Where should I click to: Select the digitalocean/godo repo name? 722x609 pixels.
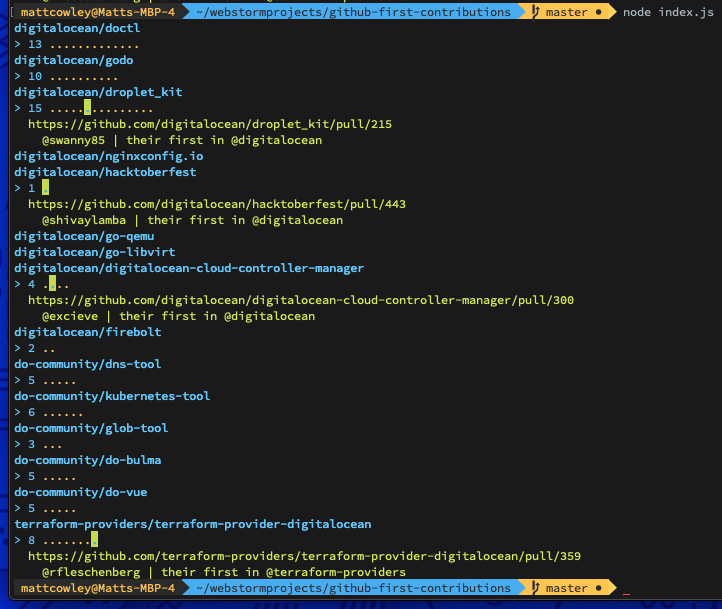74,60
